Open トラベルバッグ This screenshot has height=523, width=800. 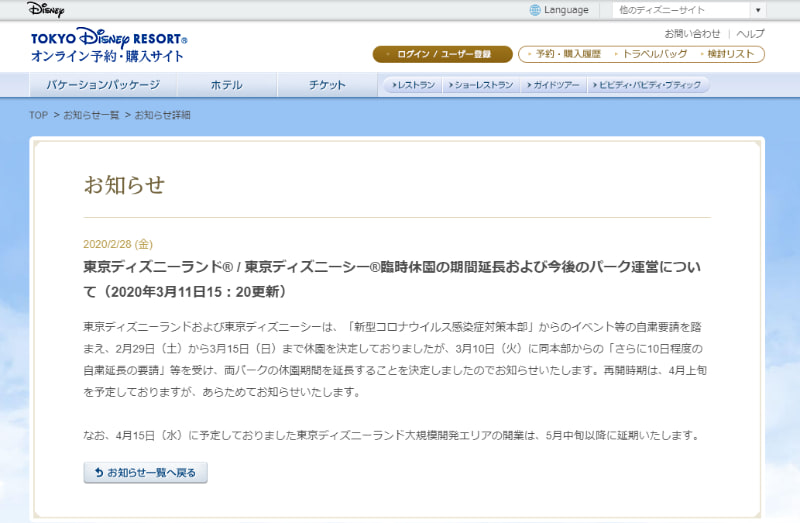[655, 54]
